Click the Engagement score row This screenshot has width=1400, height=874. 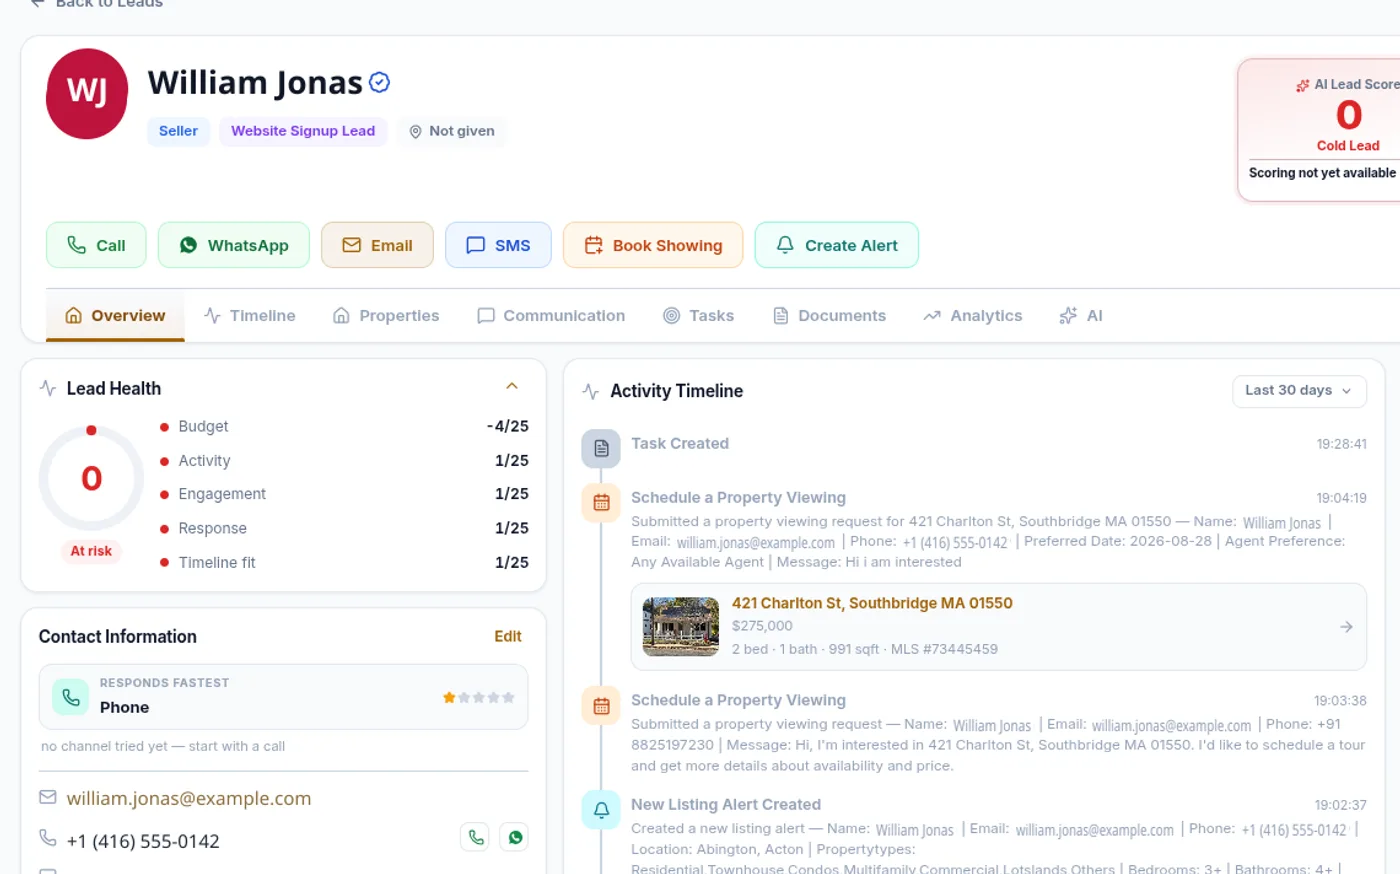tap(344, 494)
